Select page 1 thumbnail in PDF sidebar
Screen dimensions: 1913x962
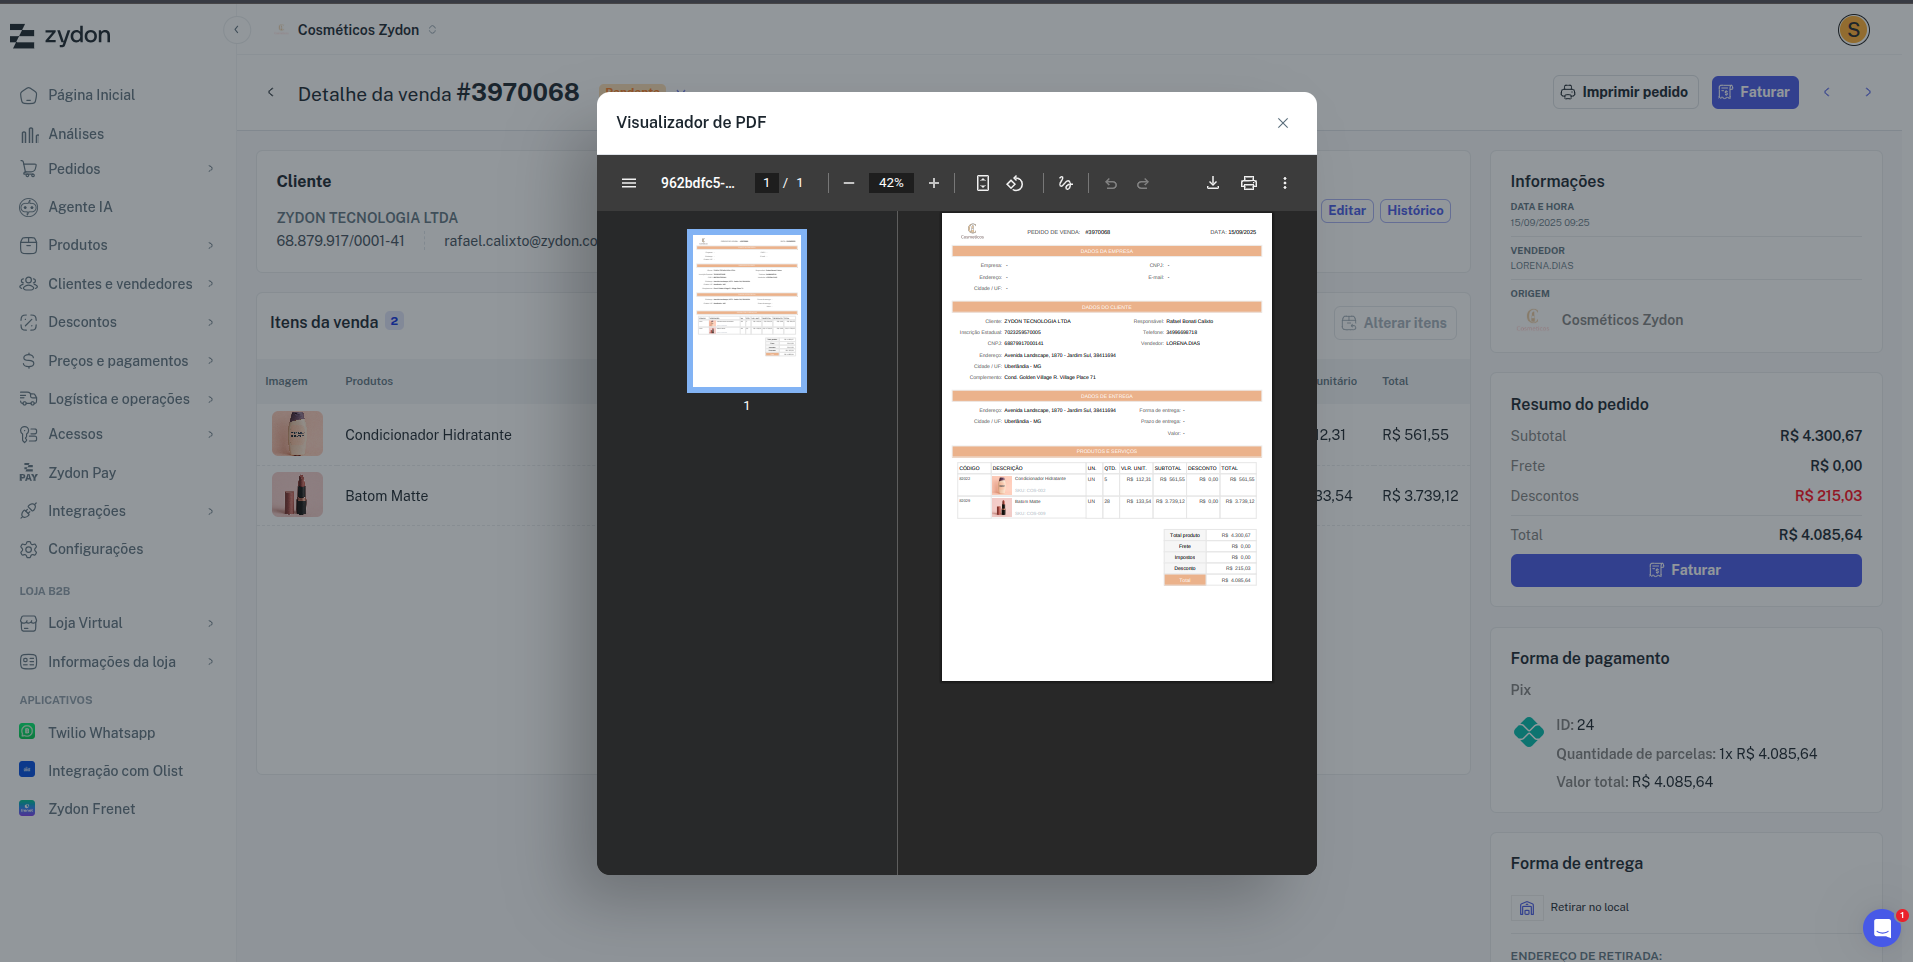click(747, 311)
